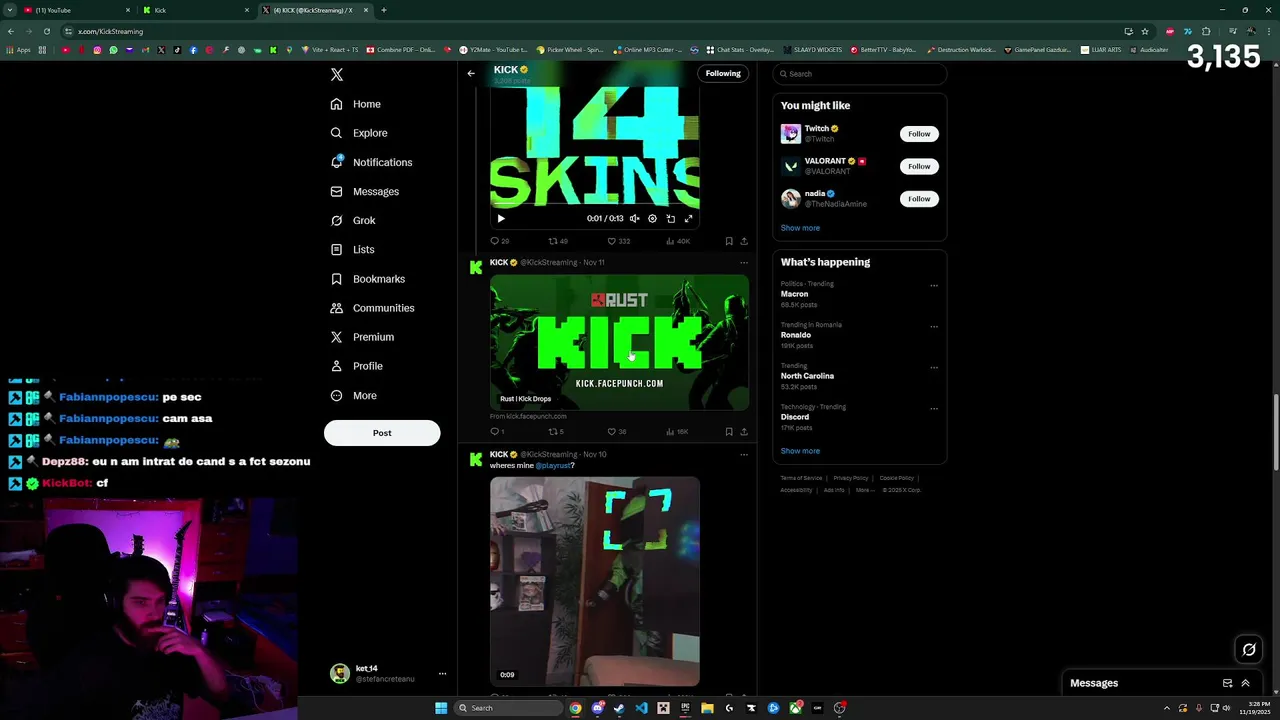Open the Home page in sidebar
The width and height of the screenshot is (1280, 720).
coord(356,104)
